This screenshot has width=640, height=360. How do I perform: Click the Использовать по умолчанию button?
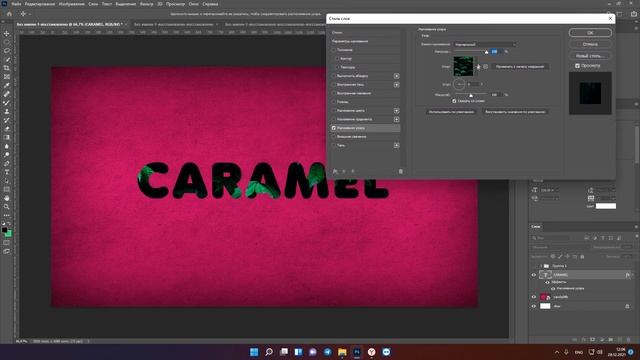(x=451, y=111)
